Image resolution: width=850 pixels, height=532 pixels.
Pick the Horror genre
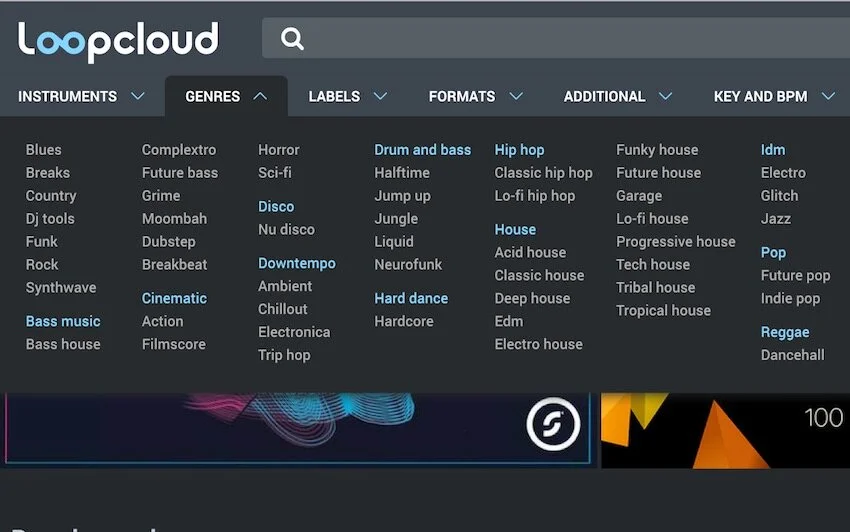pyautogui.click(x=279, y=150)
